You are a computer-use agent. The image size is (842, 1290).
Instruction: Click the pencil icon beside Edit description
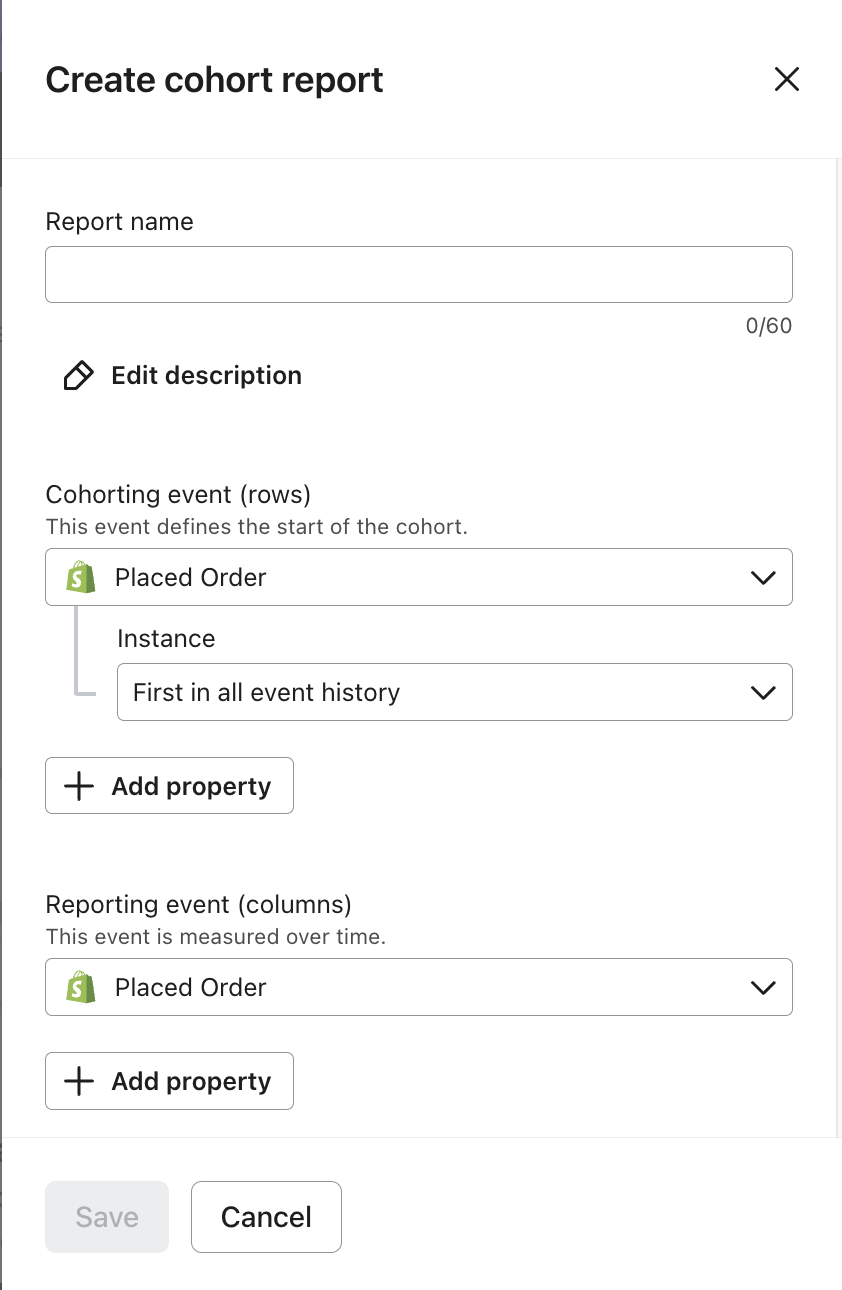coord(78,376)
